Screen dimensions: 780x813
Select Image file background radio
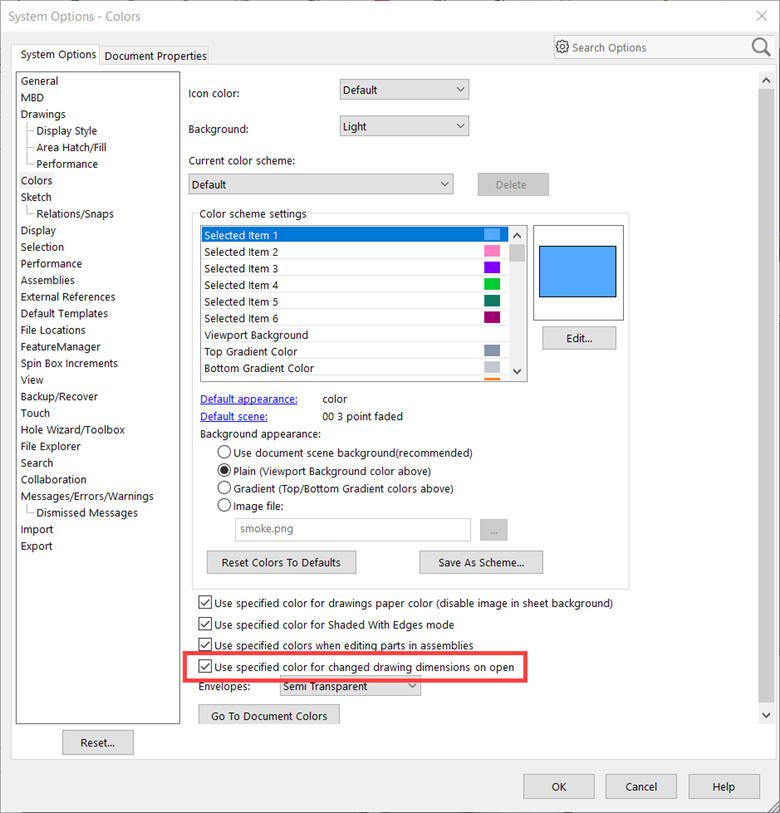(x=224, y=505)
